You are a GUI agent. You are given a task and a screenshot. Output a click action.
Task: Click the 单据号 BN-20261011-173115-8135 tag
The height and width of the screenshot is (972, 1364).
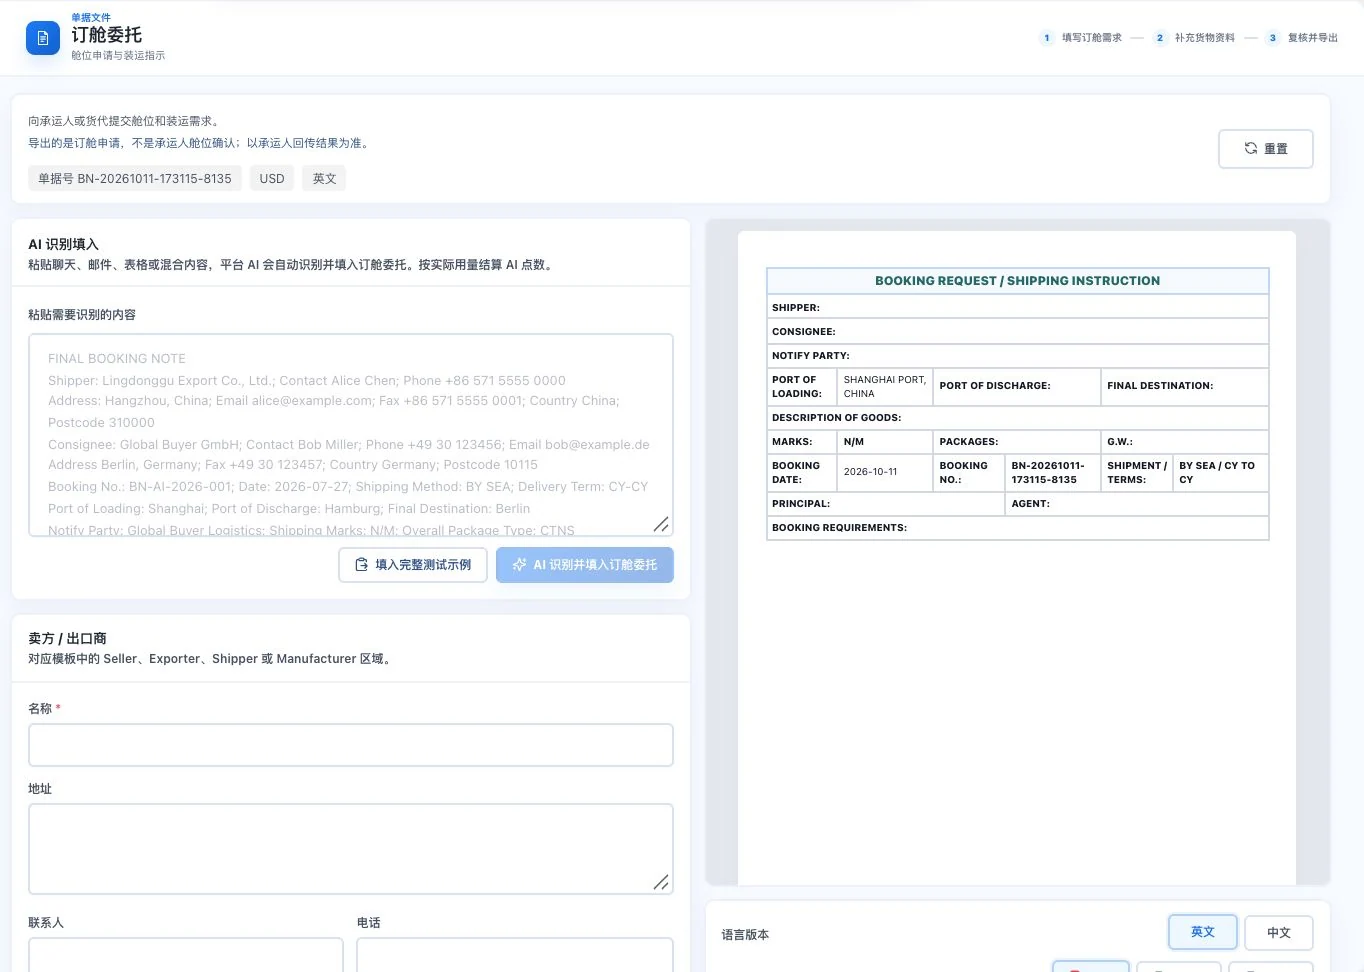(135, 179)
